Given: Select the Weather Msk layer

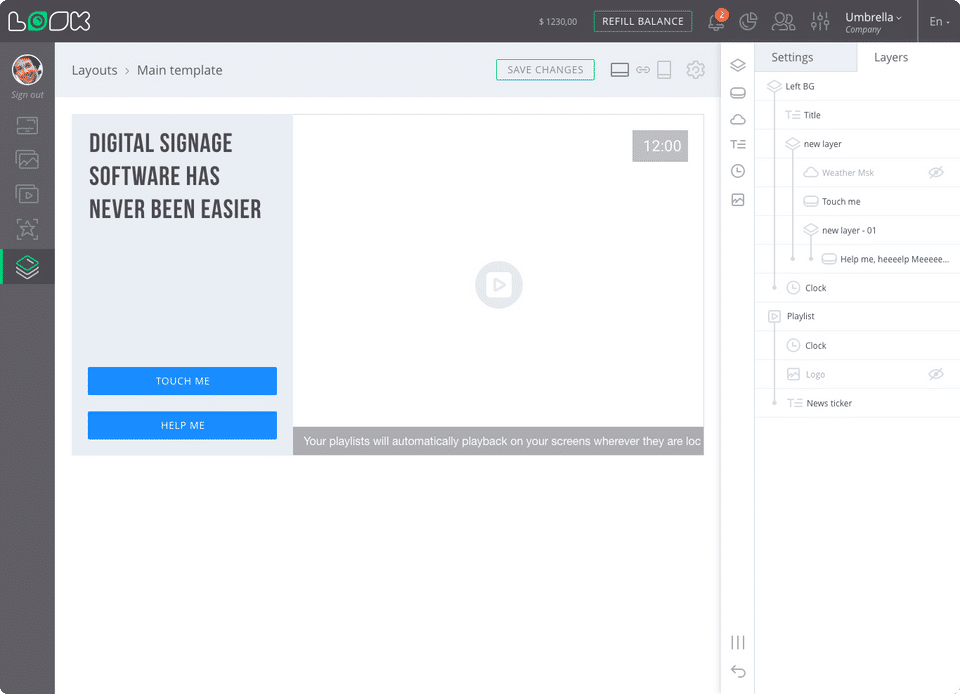Looking at the screenshot, I should click(857, 173).
